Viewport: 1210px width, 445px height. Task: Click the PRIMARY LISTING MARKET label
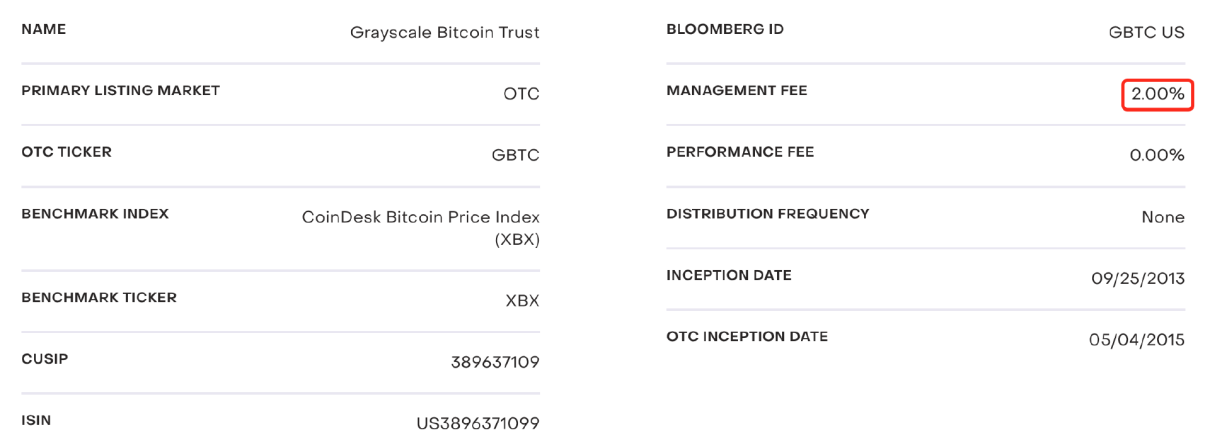pyautogui.click(x=120, y=90)
